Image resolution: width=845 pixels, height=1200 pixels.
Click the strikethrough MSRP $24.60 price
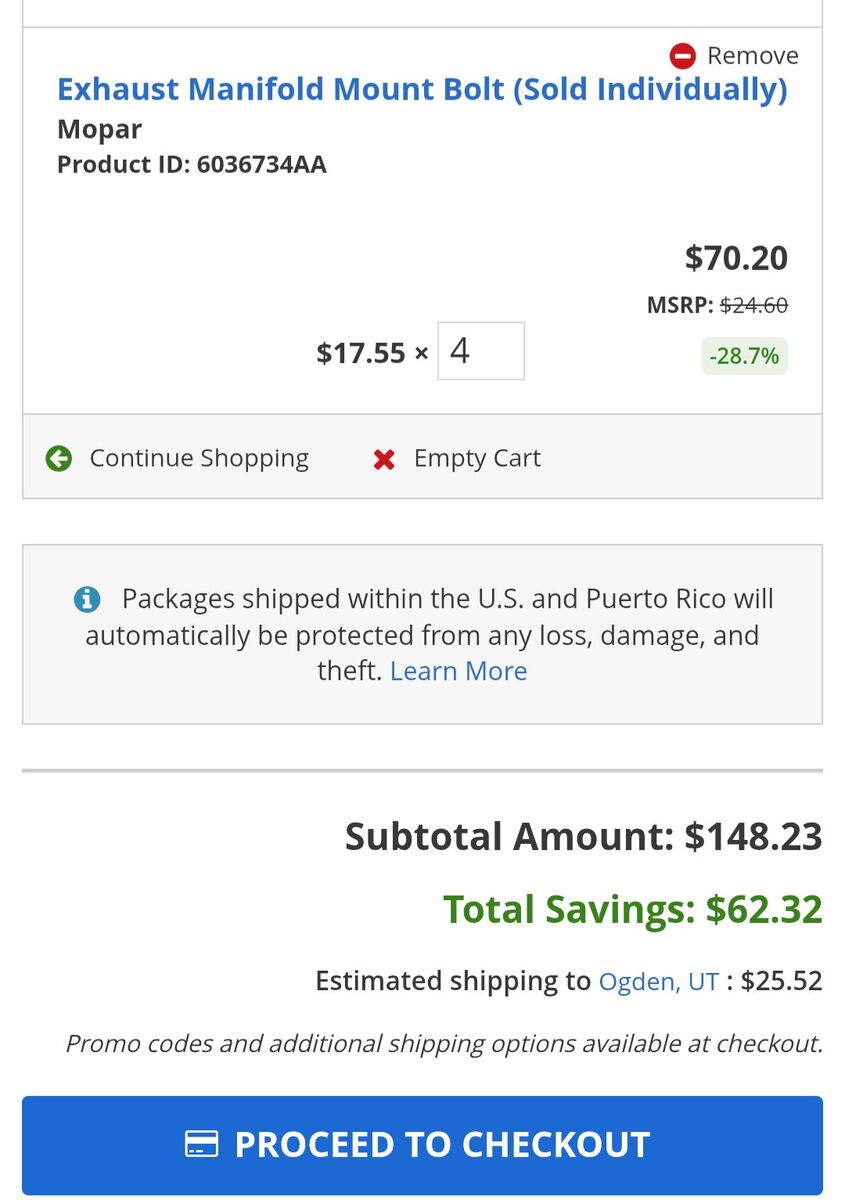(753, 305)
